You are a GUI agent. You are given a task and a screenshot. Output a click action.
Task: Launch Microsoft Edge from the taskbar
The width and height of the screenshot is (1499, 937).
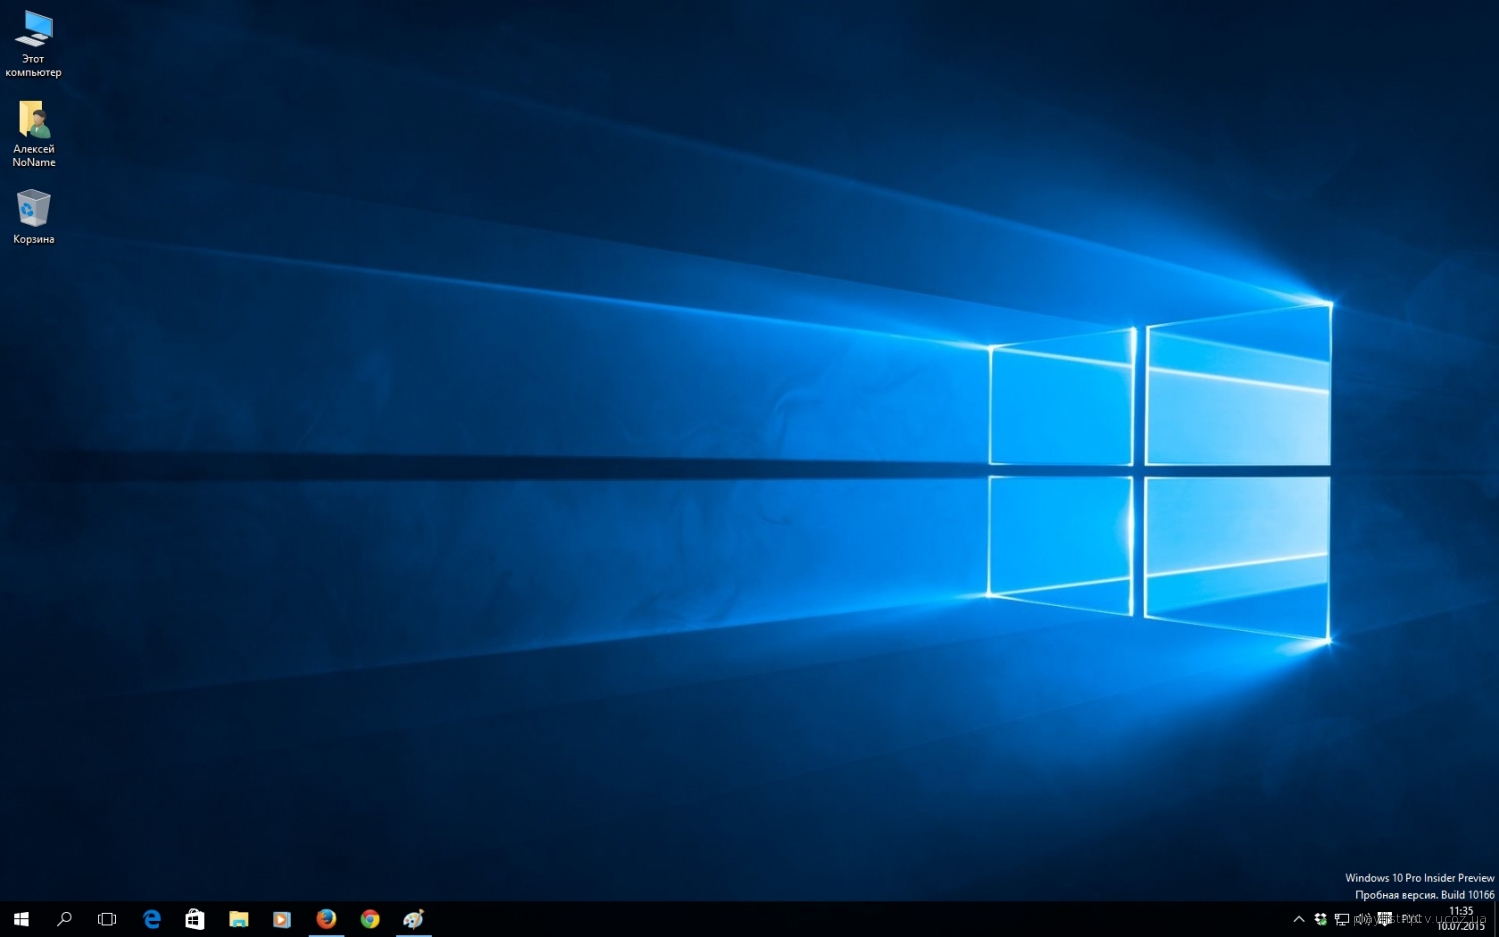tap(151, 919)
